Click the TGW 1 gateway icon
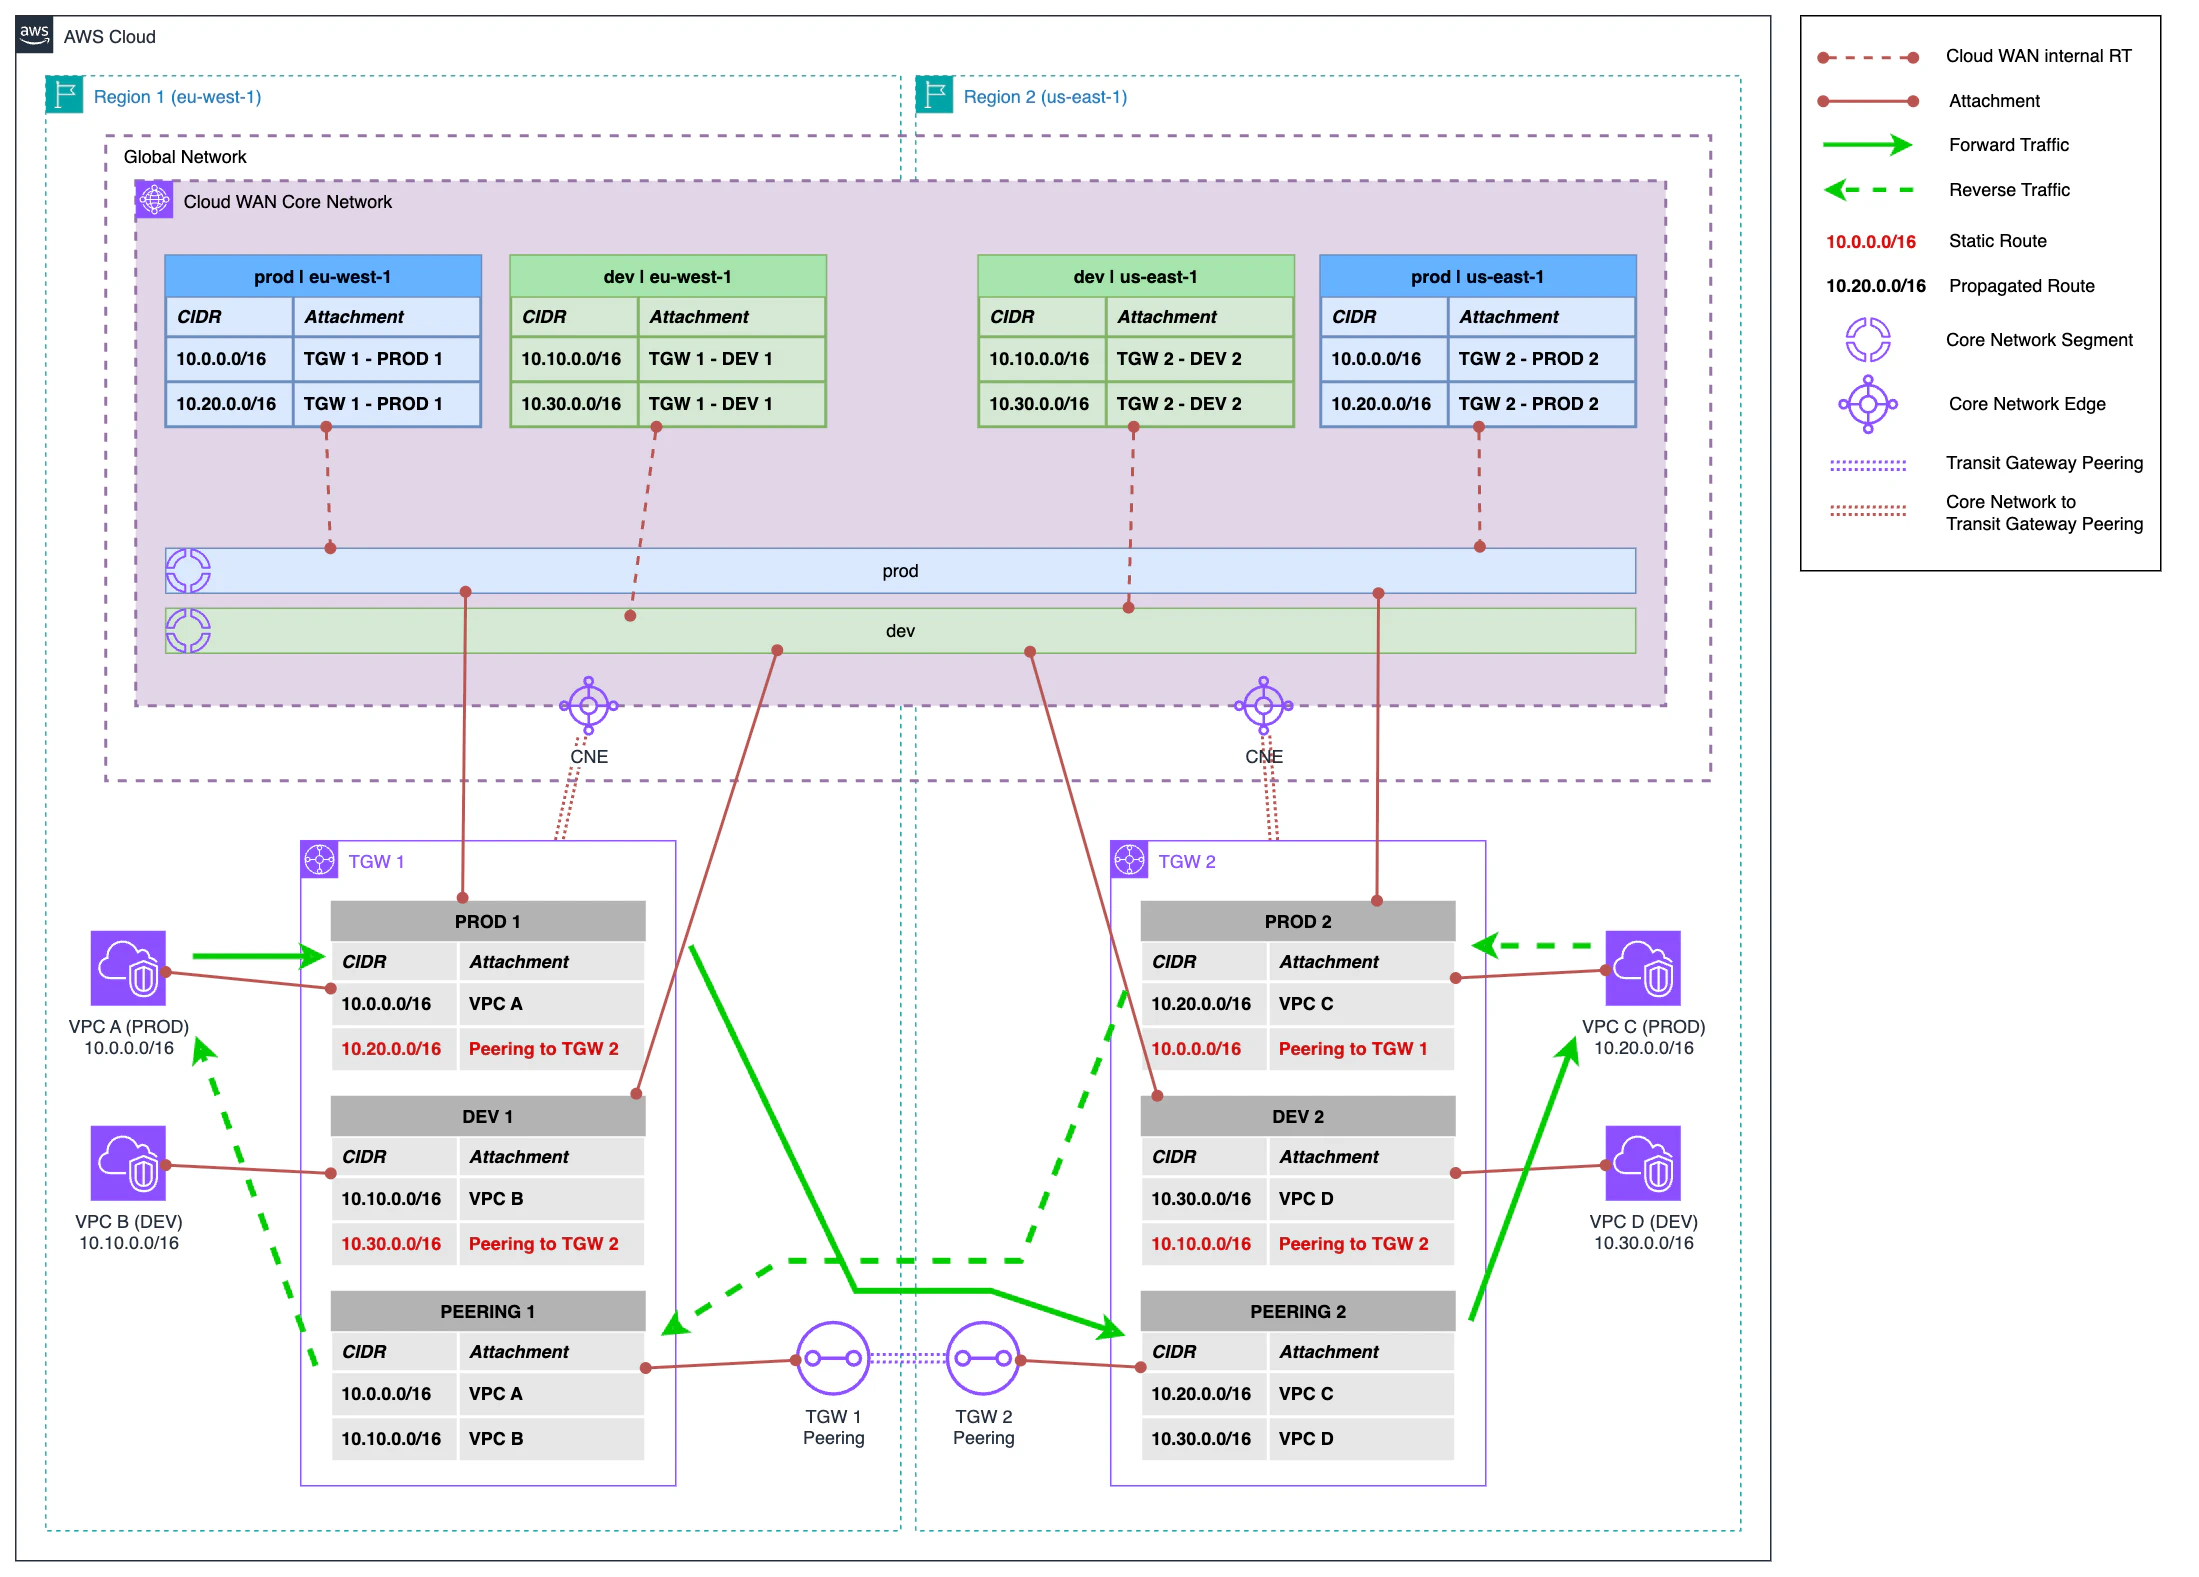The image size is (2199, 1577). tap(319, 860)
